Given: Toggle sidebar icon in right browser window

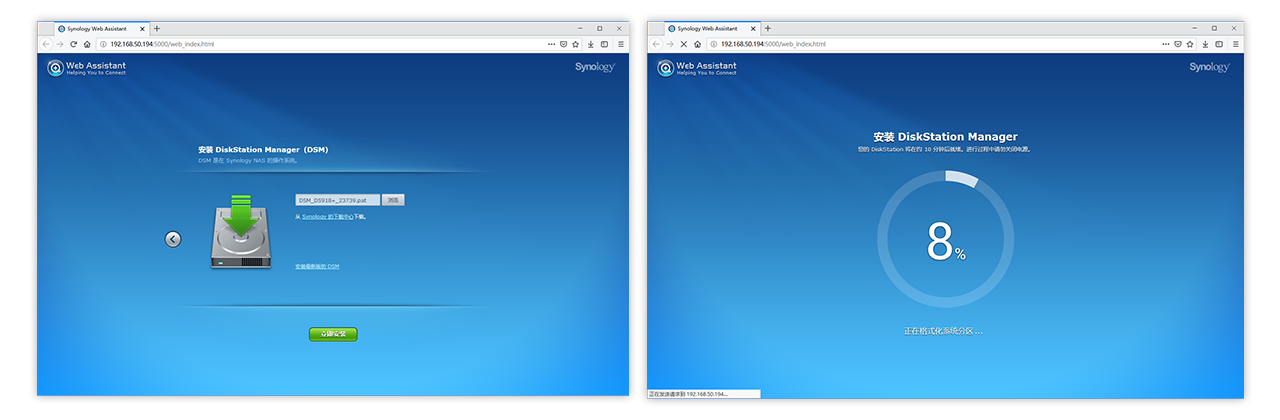Looking at the screenshot, I should (x=1219, y=44).
